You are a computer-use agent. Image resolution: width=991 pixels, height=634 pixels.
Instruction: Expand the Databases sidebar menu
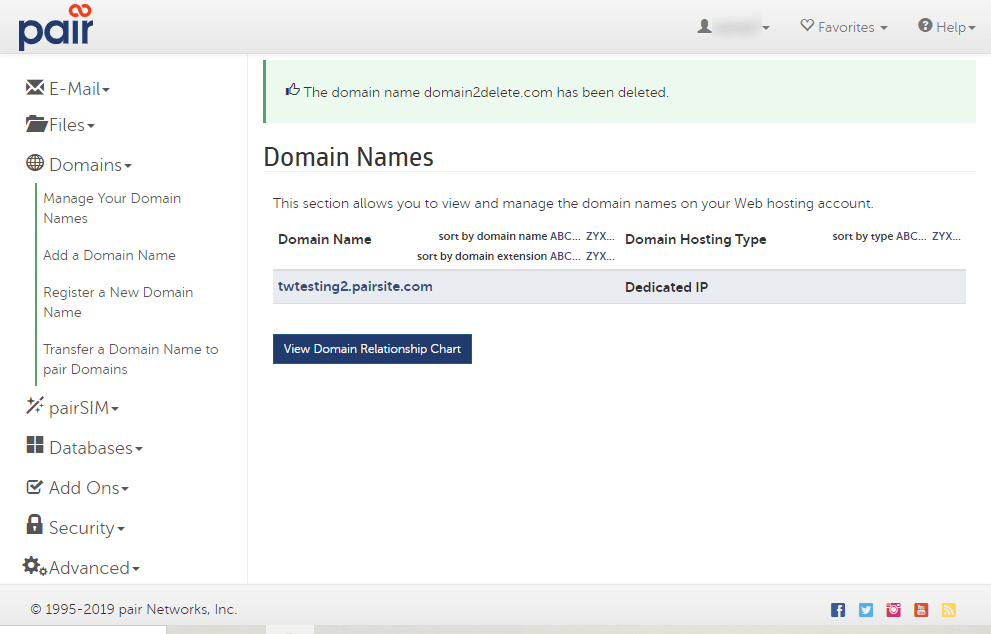click(x=84, y=448)
